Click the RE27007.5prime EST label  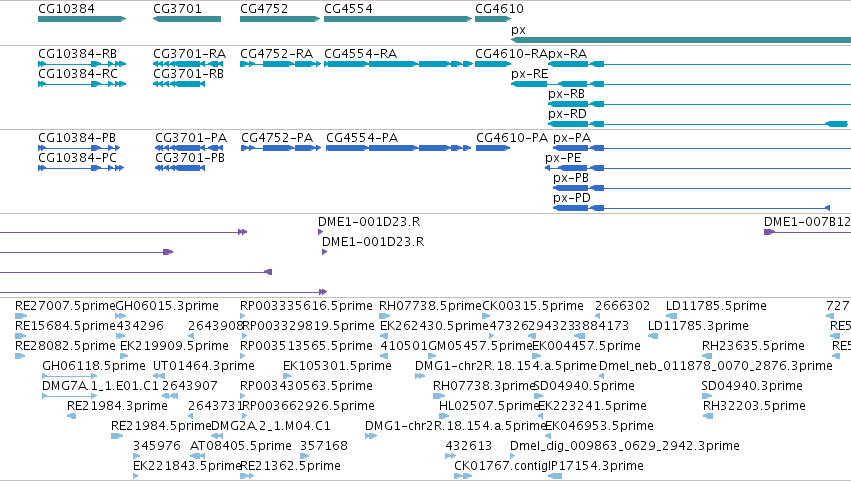coord(65,306)
